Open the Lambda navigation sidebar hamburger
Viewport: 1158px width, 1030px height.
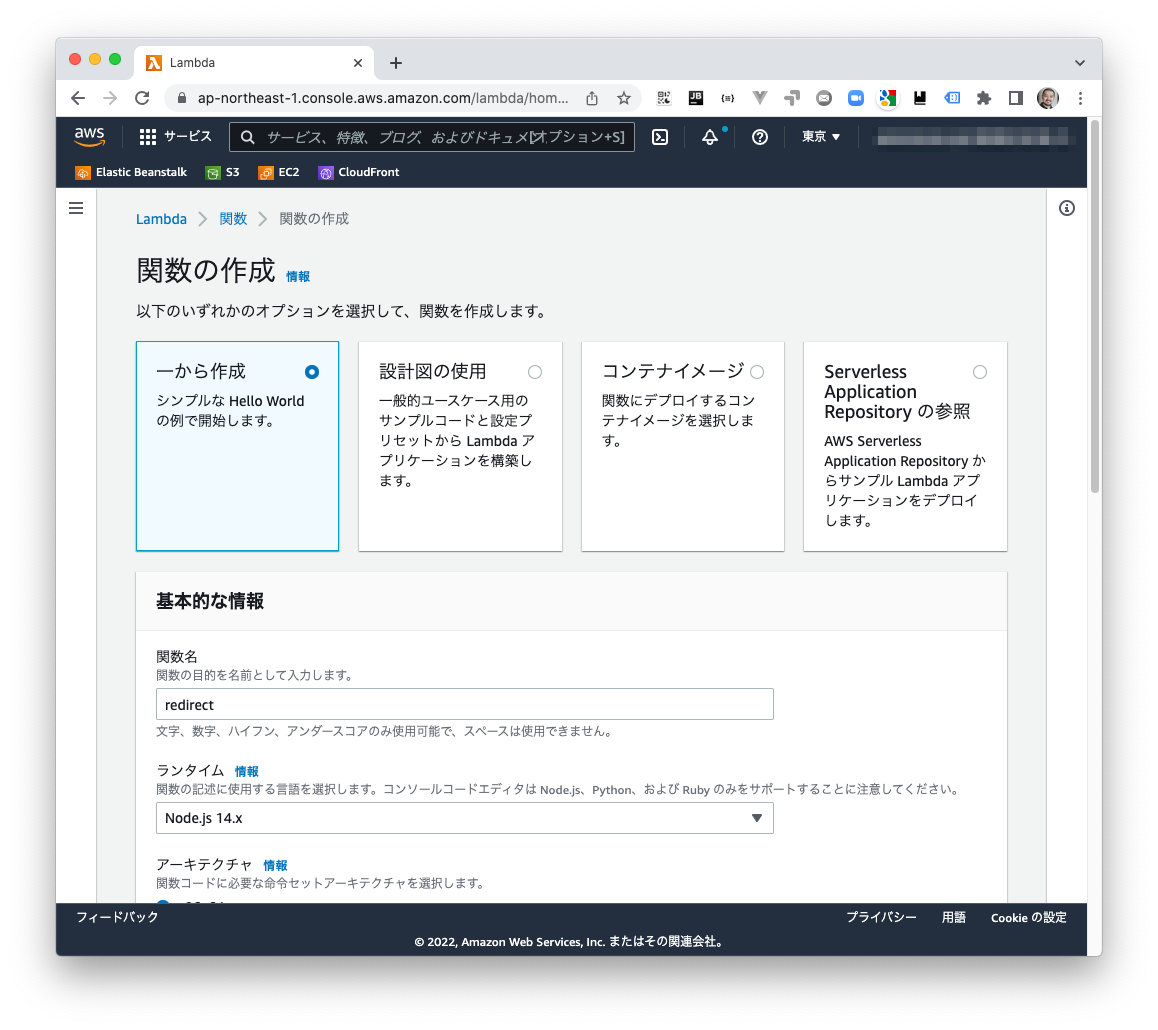click(76, 208)
